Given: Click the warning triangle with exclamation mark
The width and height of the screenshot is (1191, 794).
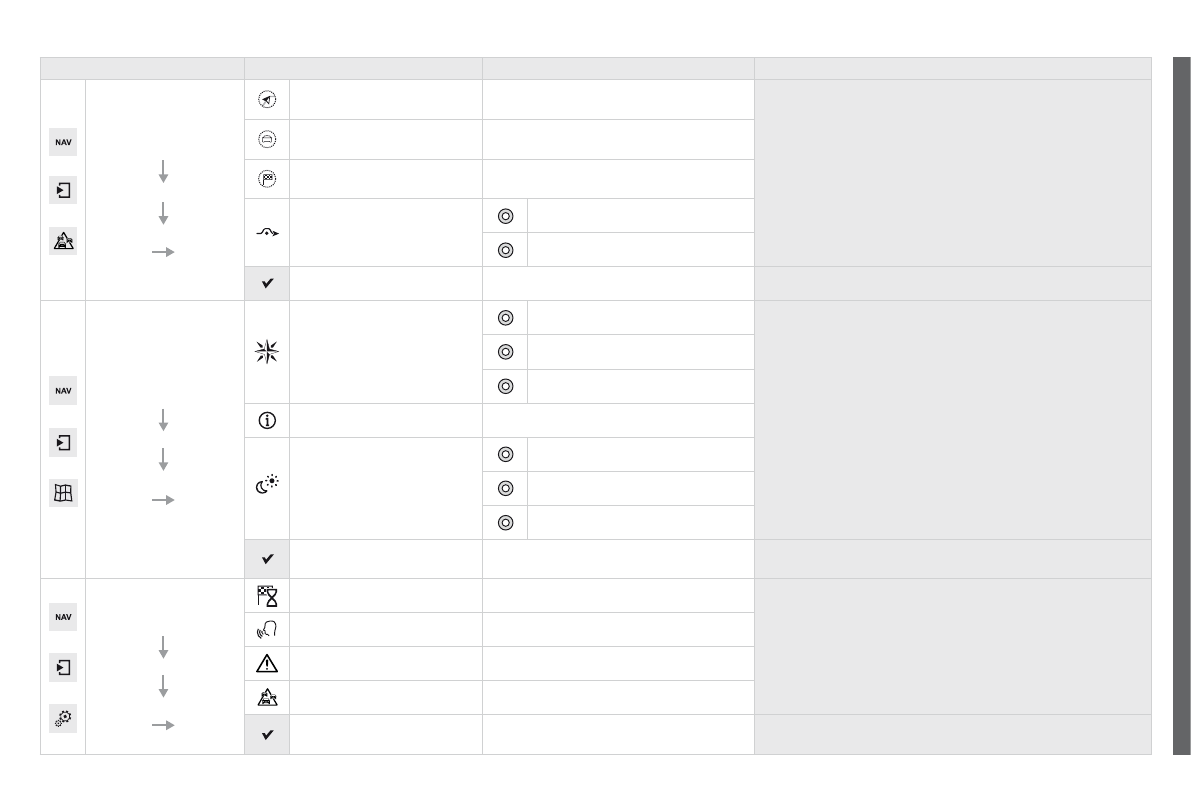Looking at the screenshot, I should tap(267, 664).
